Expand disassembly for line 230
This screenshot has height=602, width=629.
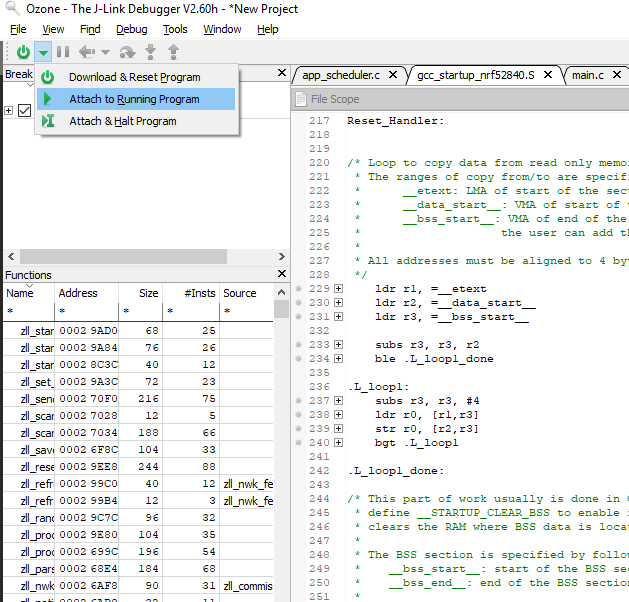tap(339, 302)
